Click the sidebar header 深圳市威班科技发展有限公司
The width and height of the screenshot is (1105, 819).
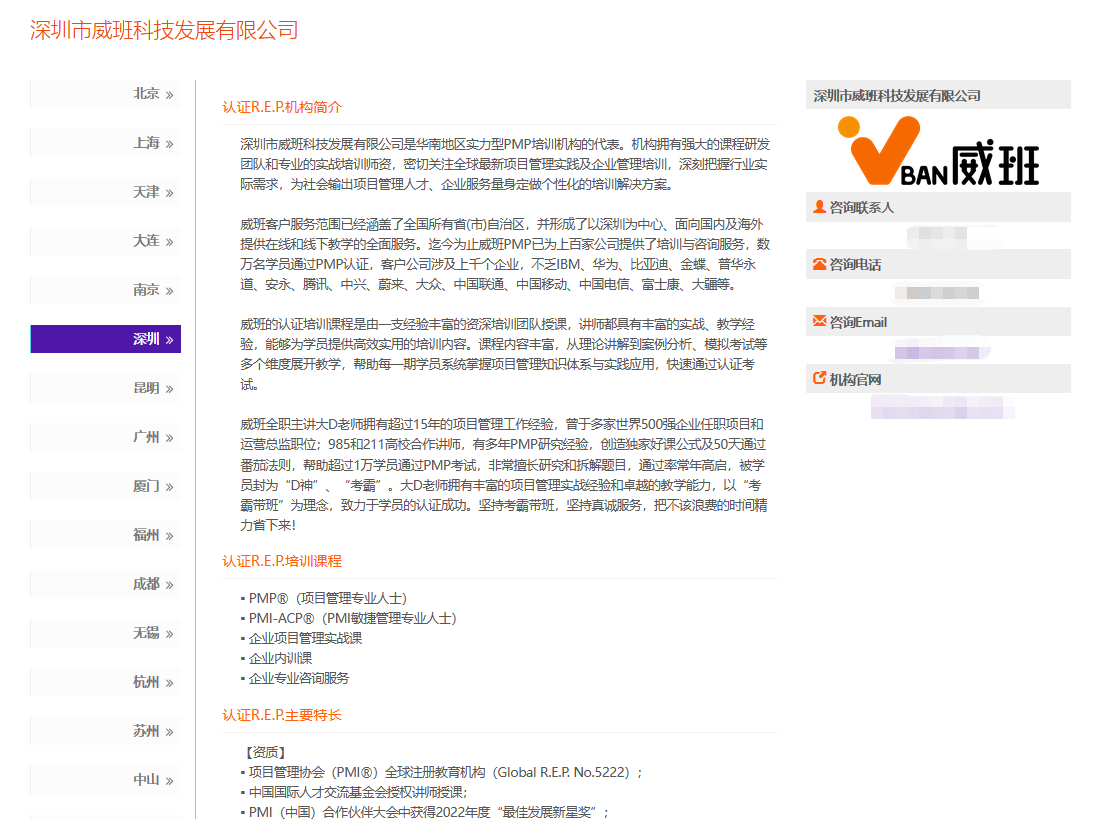point(896,95)
